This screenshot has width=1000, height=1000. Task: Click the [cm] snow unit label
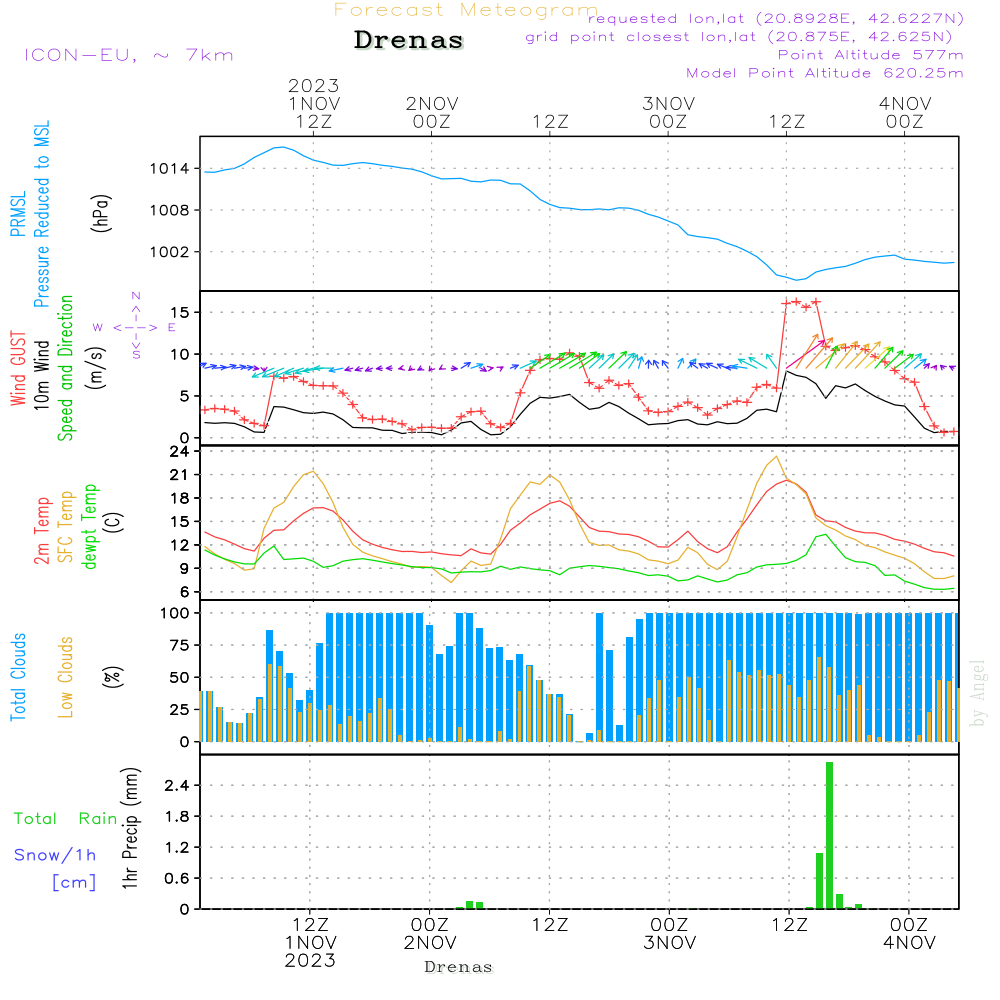(74, 883)
